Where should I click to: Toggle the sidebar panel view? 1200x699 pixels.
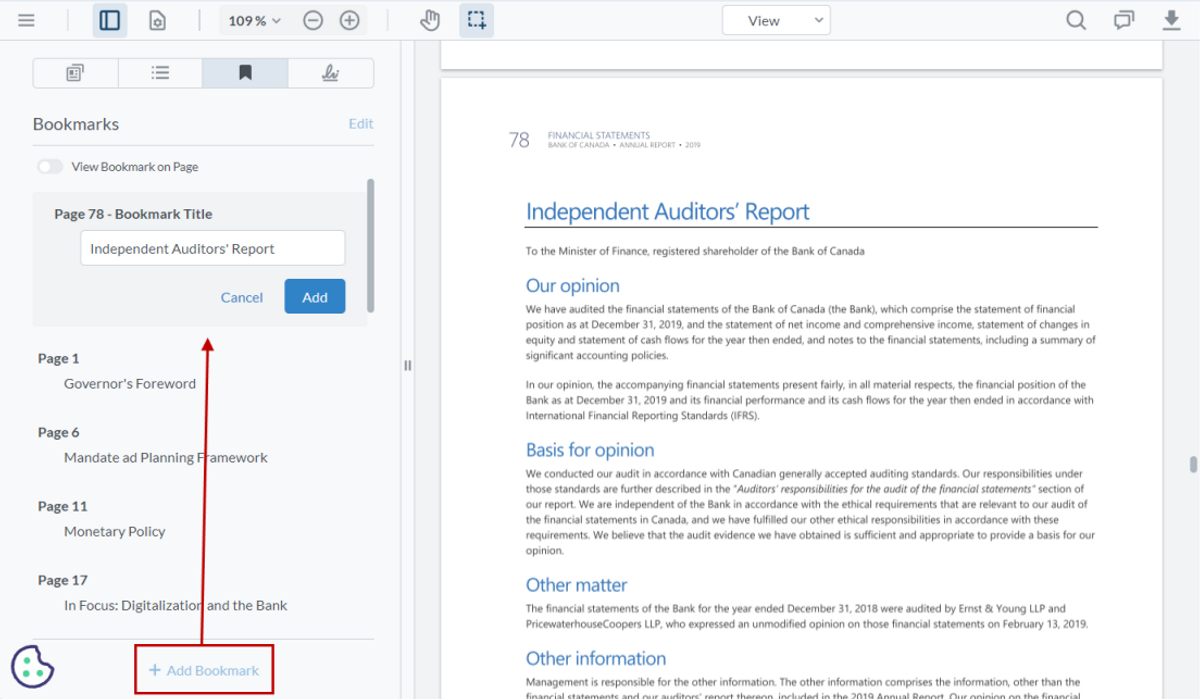point(110,19)
